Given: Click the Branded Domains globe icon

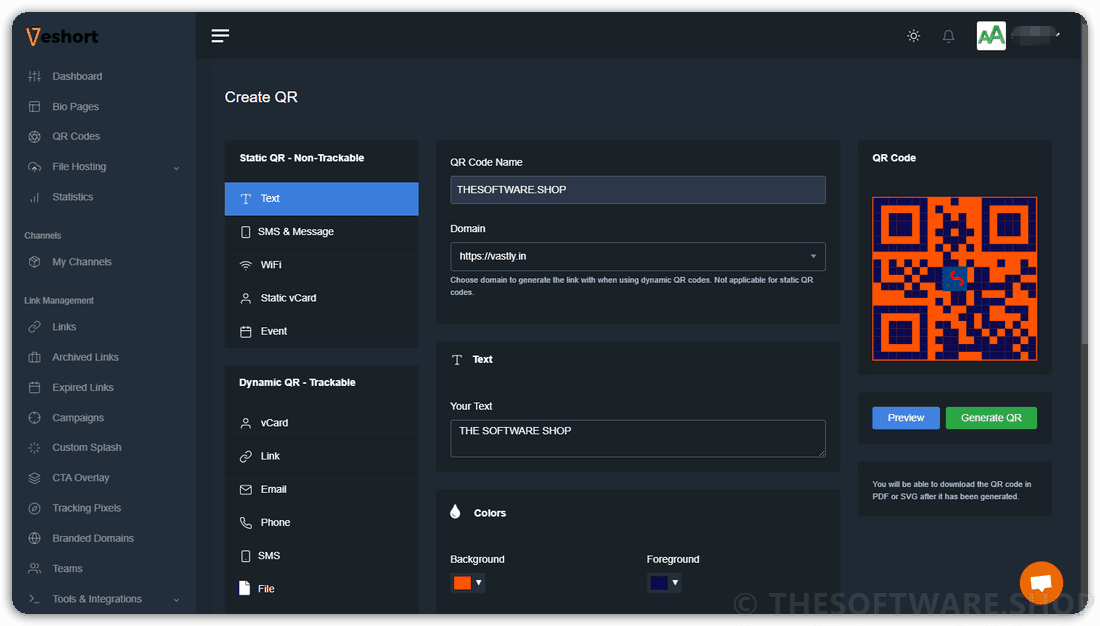Looking at the screenshot, I should tap(34, 538).
